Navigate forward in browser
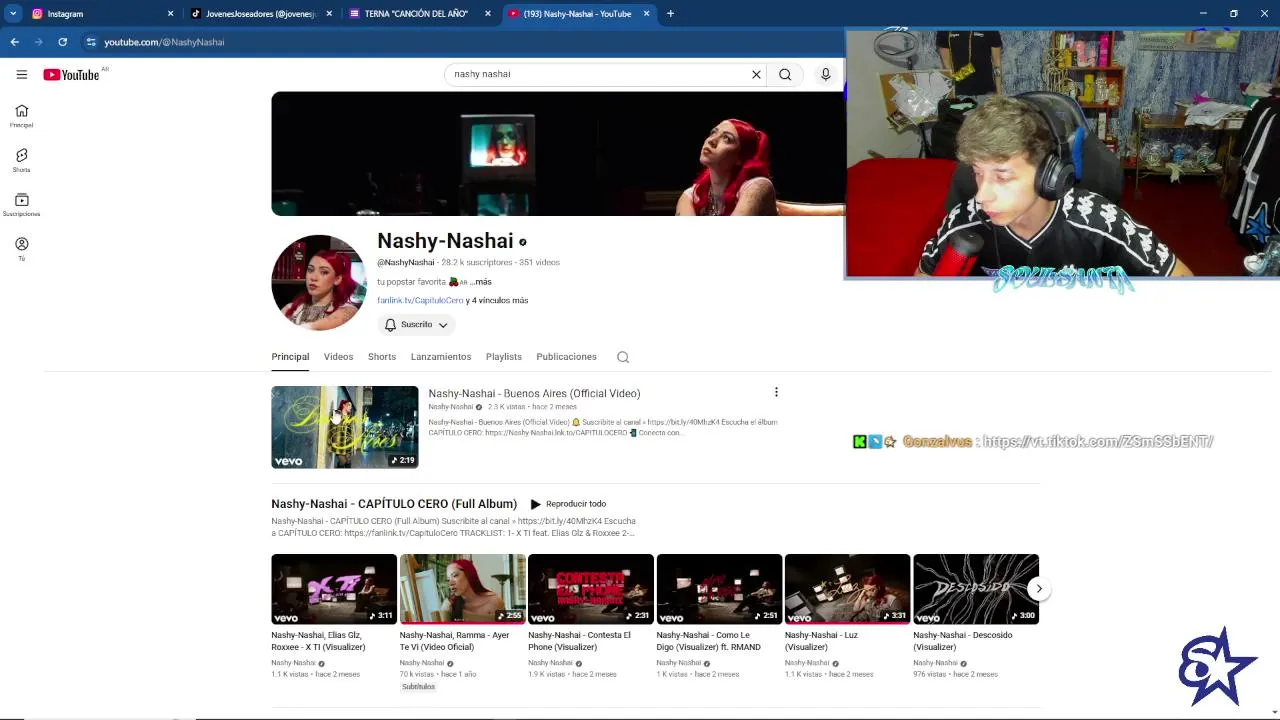Viewport: 1280px width, 720px height. (x=38, y=42)
